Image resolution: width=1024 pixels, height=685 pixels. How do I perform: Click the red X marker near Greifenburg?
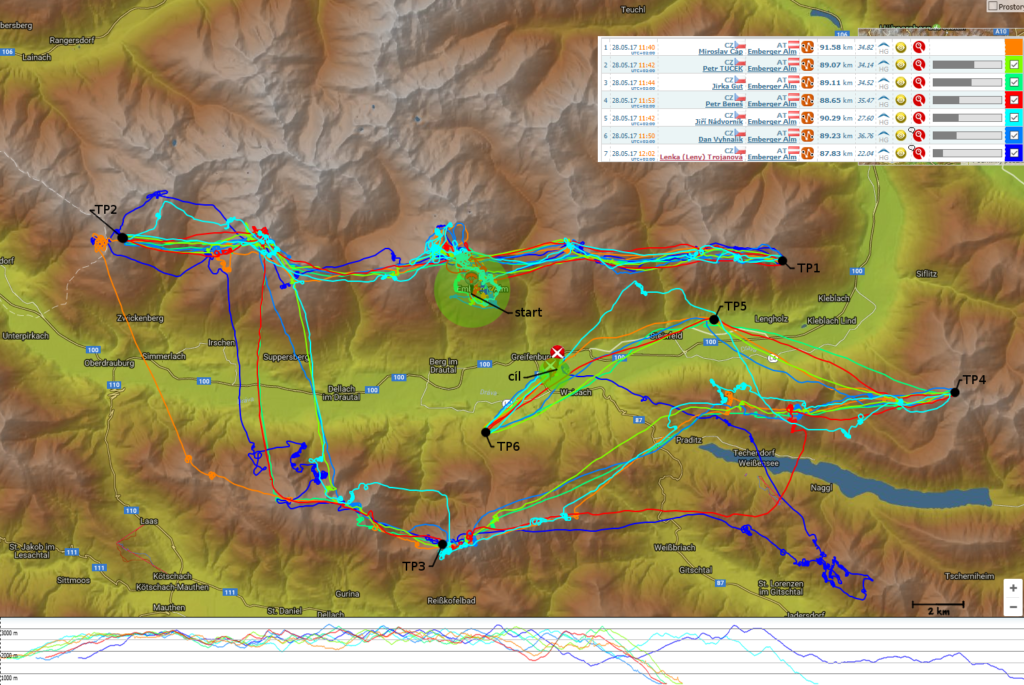[x=558, y=352]
